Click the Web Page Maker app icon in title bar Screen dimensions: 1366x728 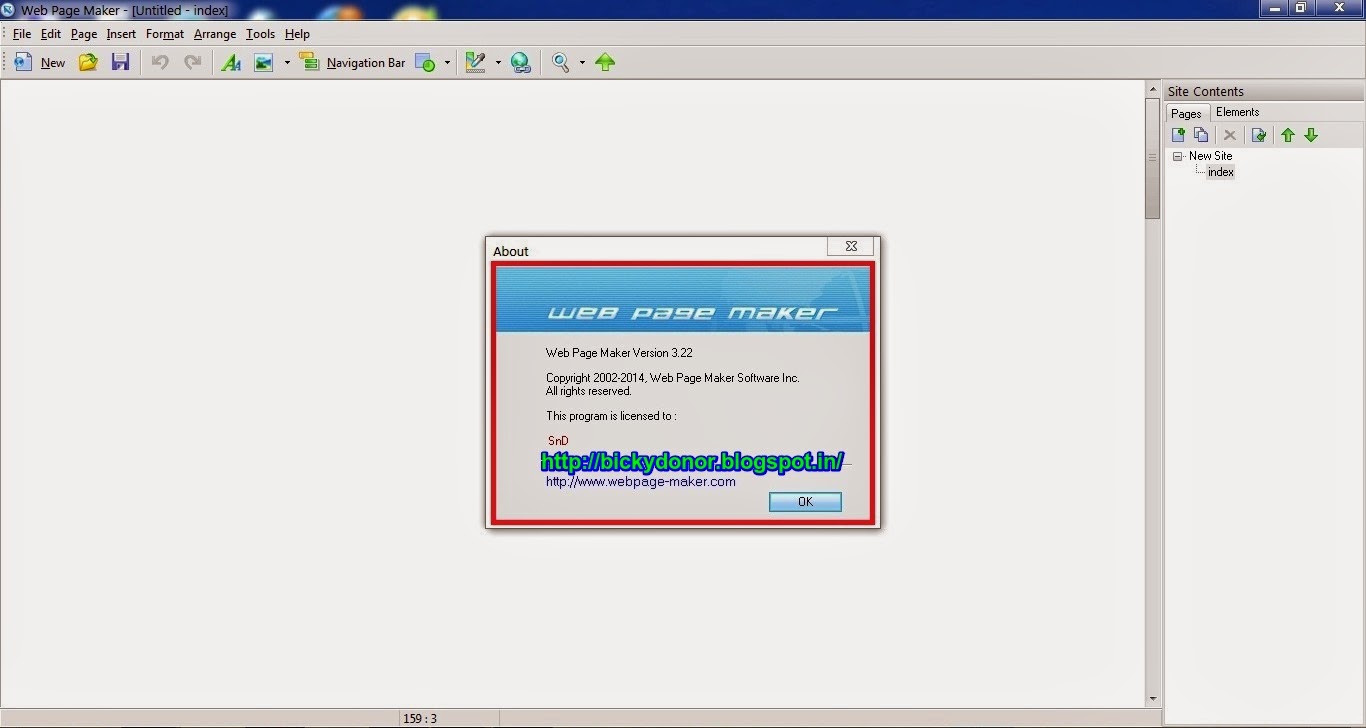point(9,10)
